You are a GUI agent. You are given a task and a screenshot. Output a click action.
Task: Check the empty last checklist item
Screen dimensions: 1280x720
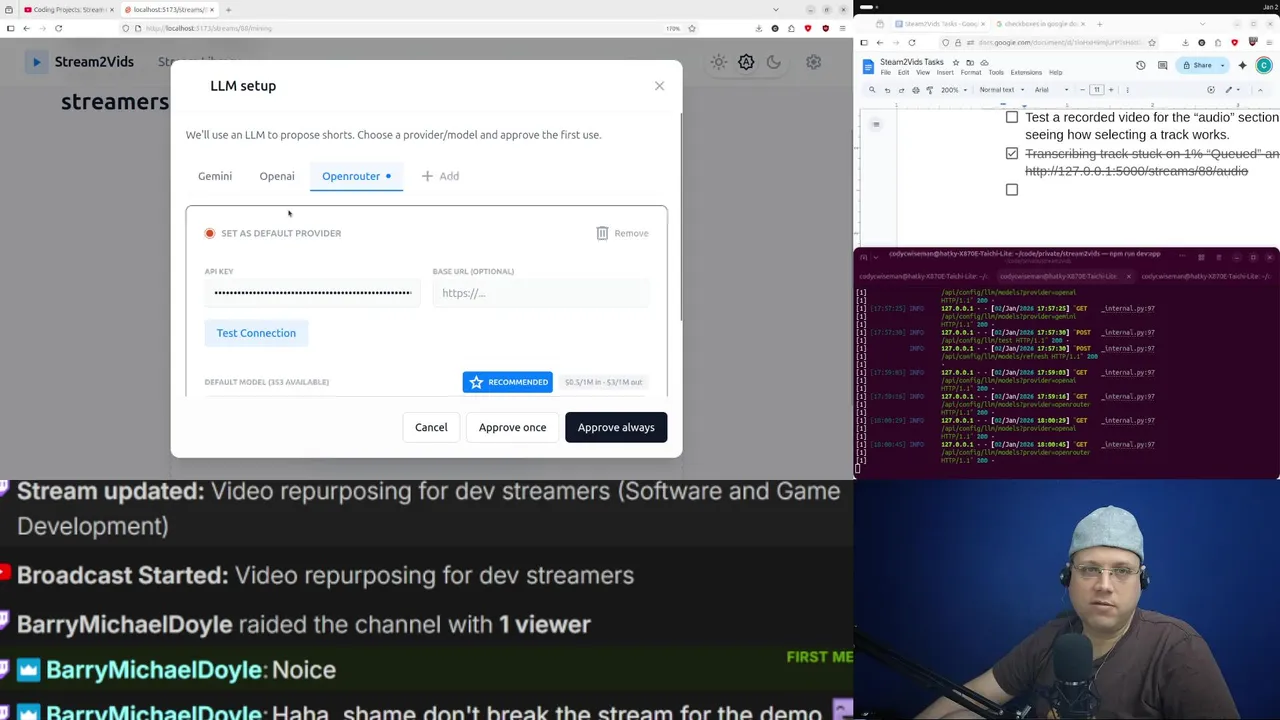(1012, 190)
